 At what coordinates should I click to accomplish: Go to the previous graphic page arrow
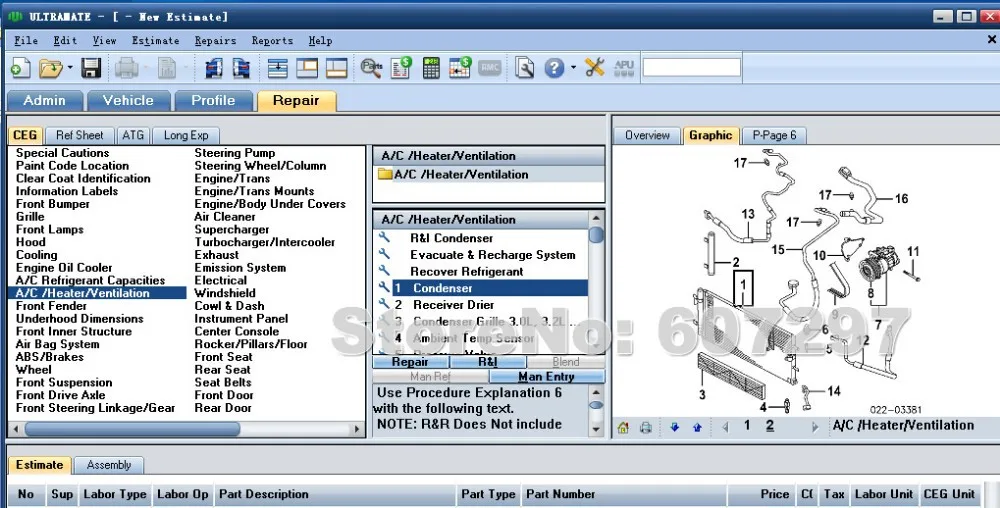pos(726,427)
